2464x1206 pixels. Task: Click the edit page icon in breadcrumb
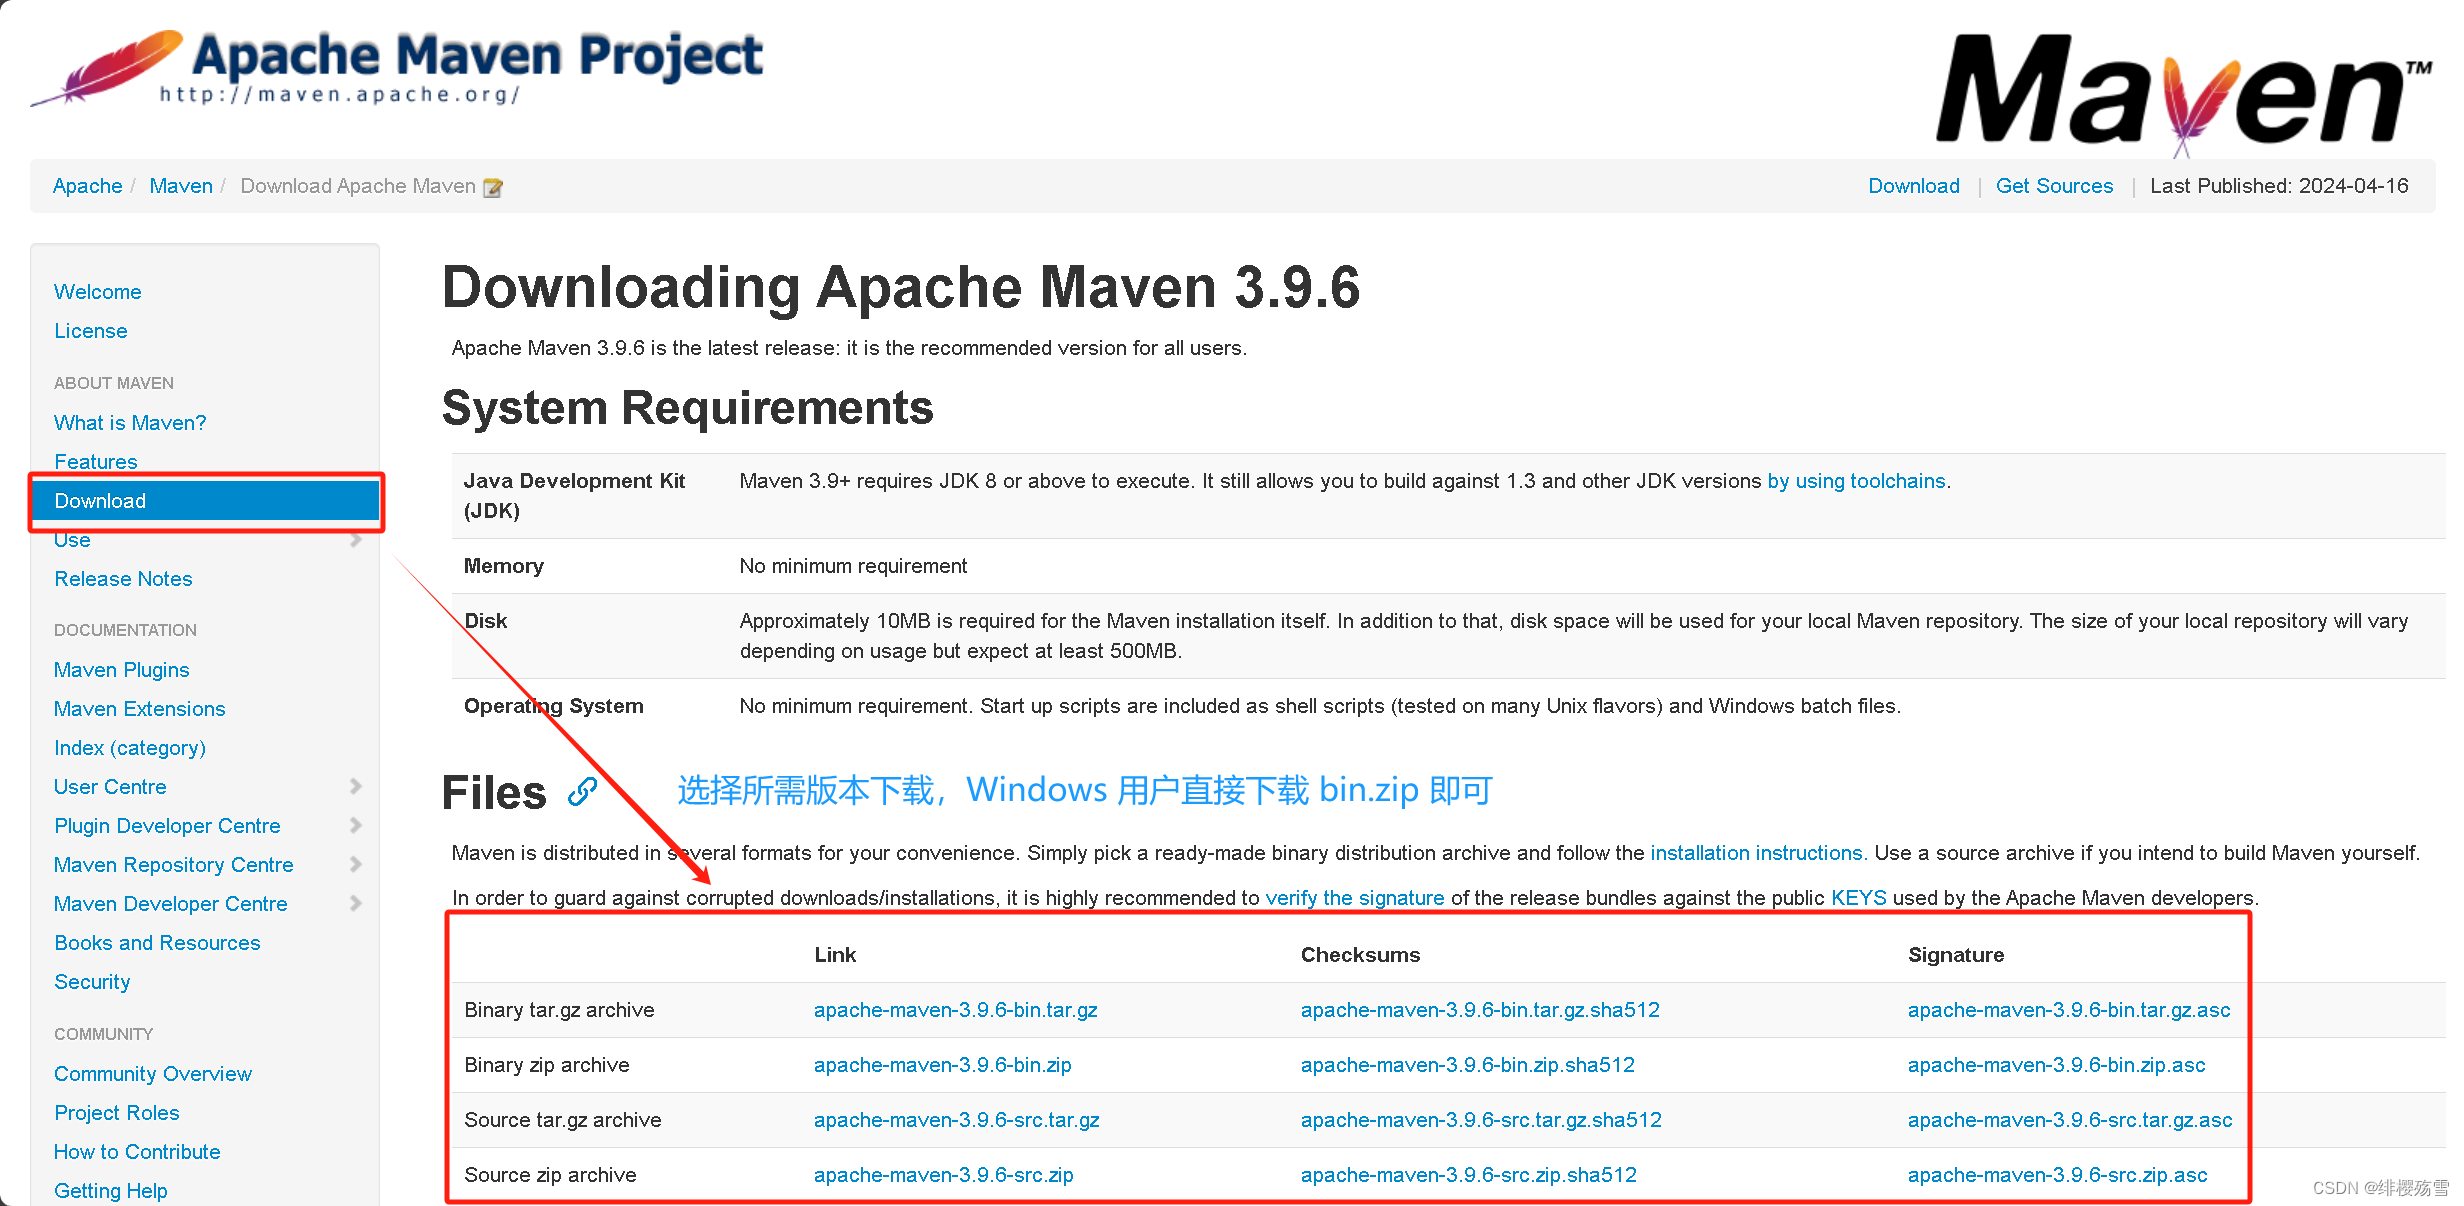coord(493,187)
